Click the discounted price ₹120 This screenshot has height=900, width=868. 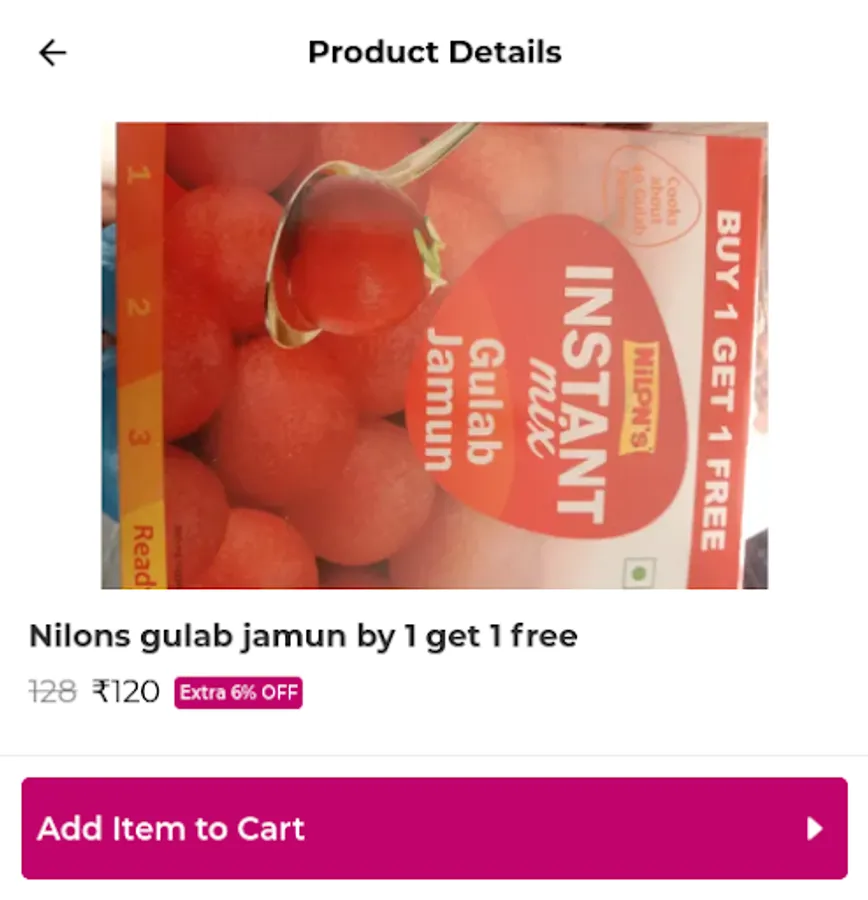[x=126, y=691]
